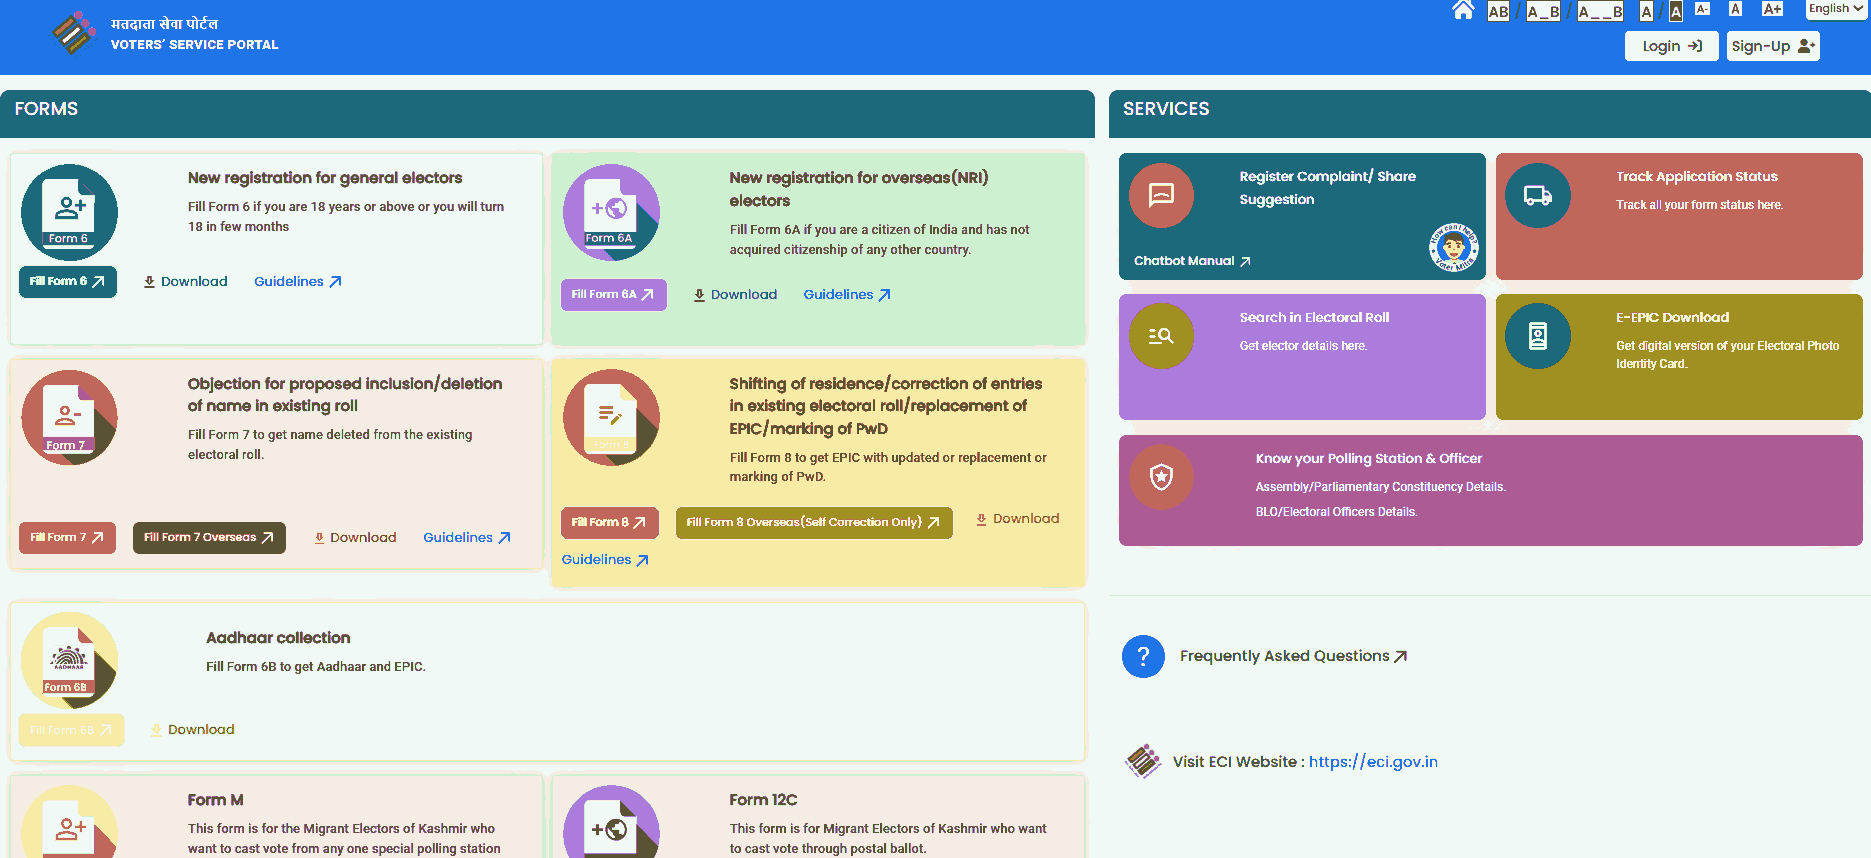
Task: Reset font size with the plain A
Action: pos(1735,9)
